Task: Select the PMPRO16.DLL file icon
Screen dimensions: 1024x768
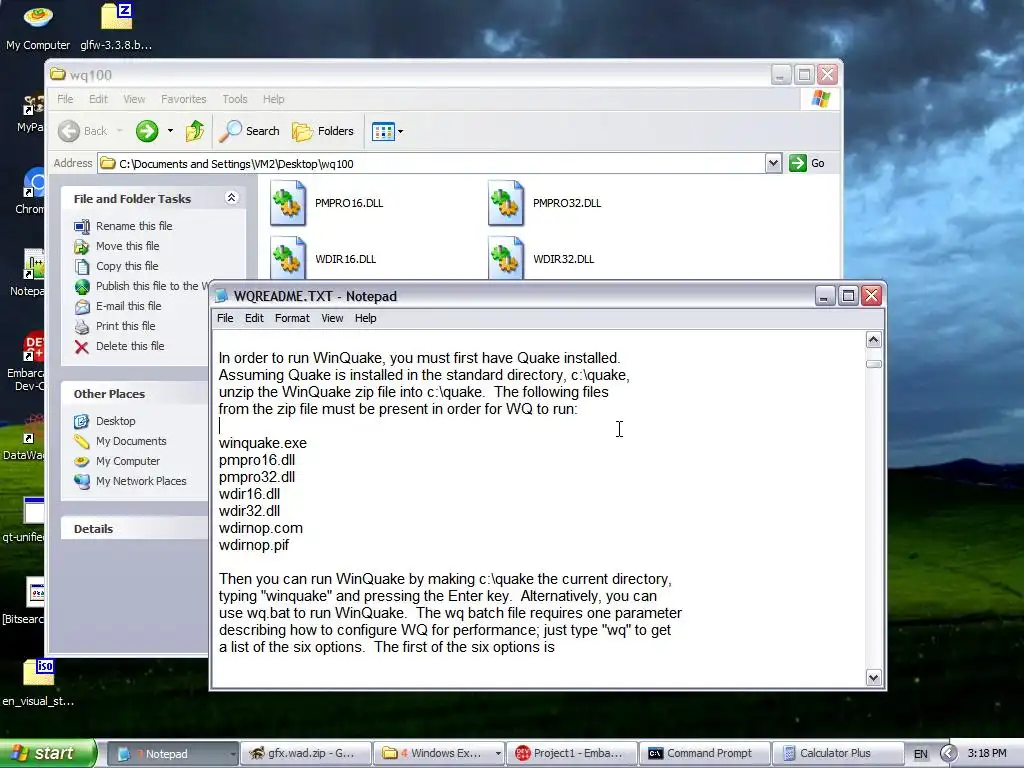Action: [288, 203]
